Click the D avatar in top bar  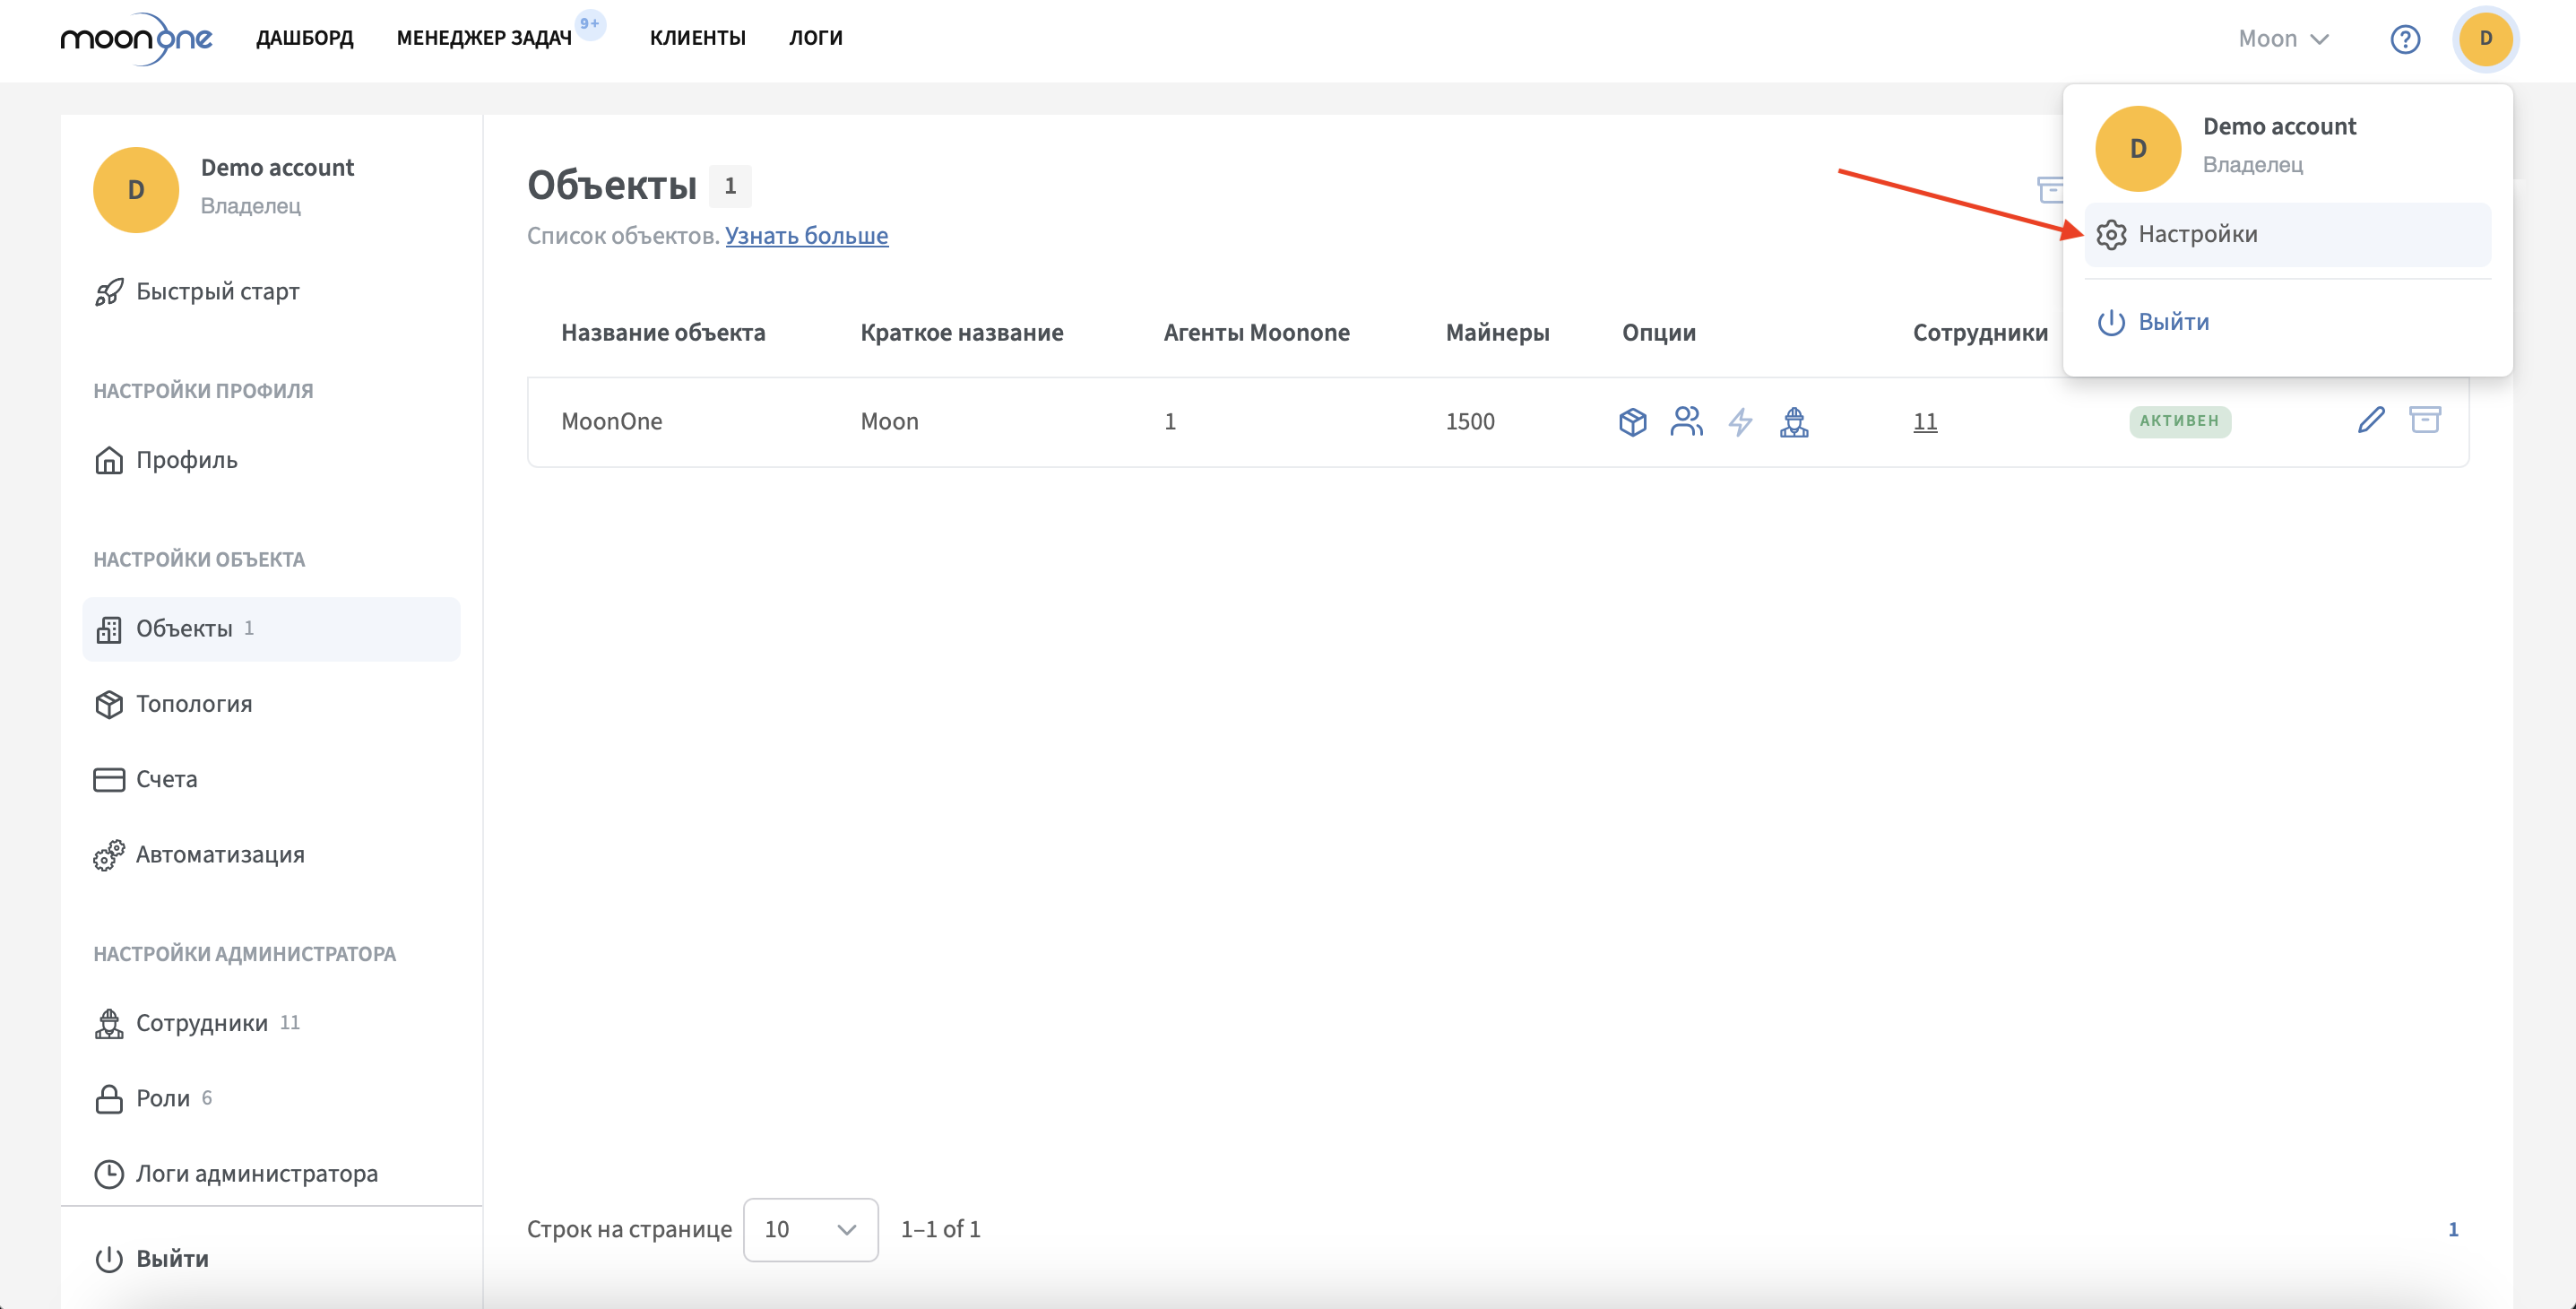pos(2485,39)
